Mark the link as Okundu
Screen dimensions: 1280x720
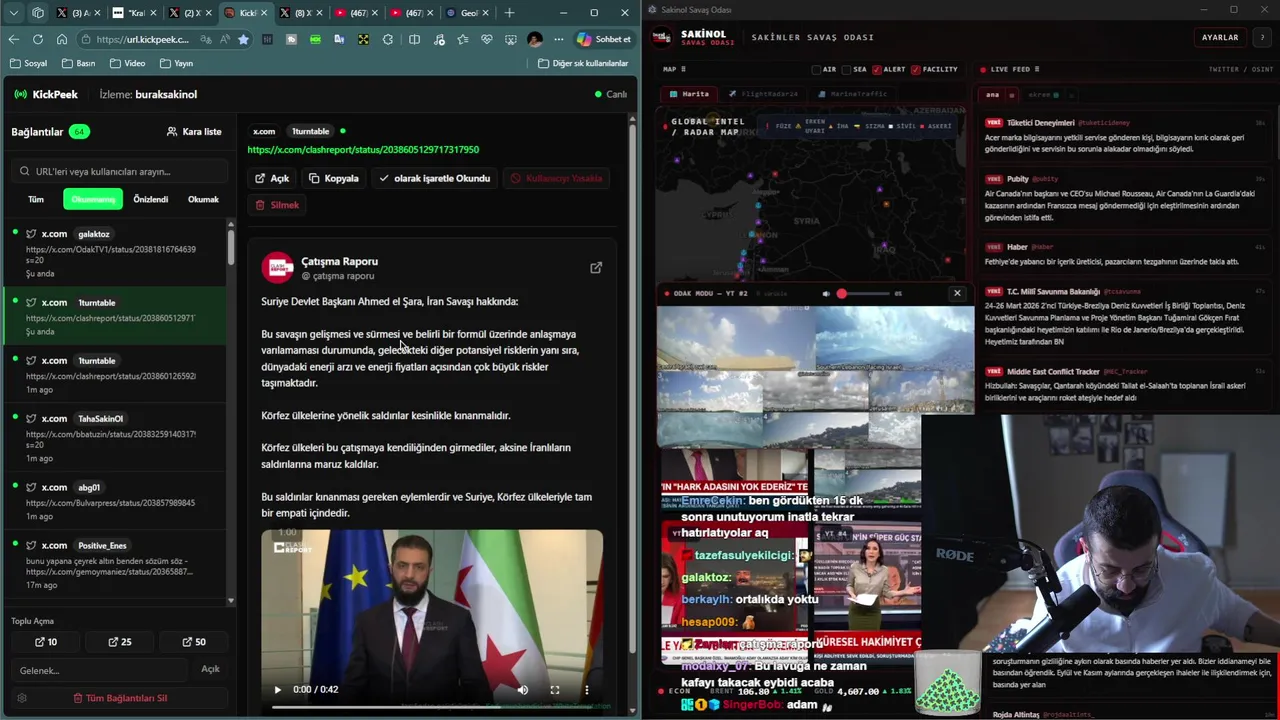click(x=435, y=178)
